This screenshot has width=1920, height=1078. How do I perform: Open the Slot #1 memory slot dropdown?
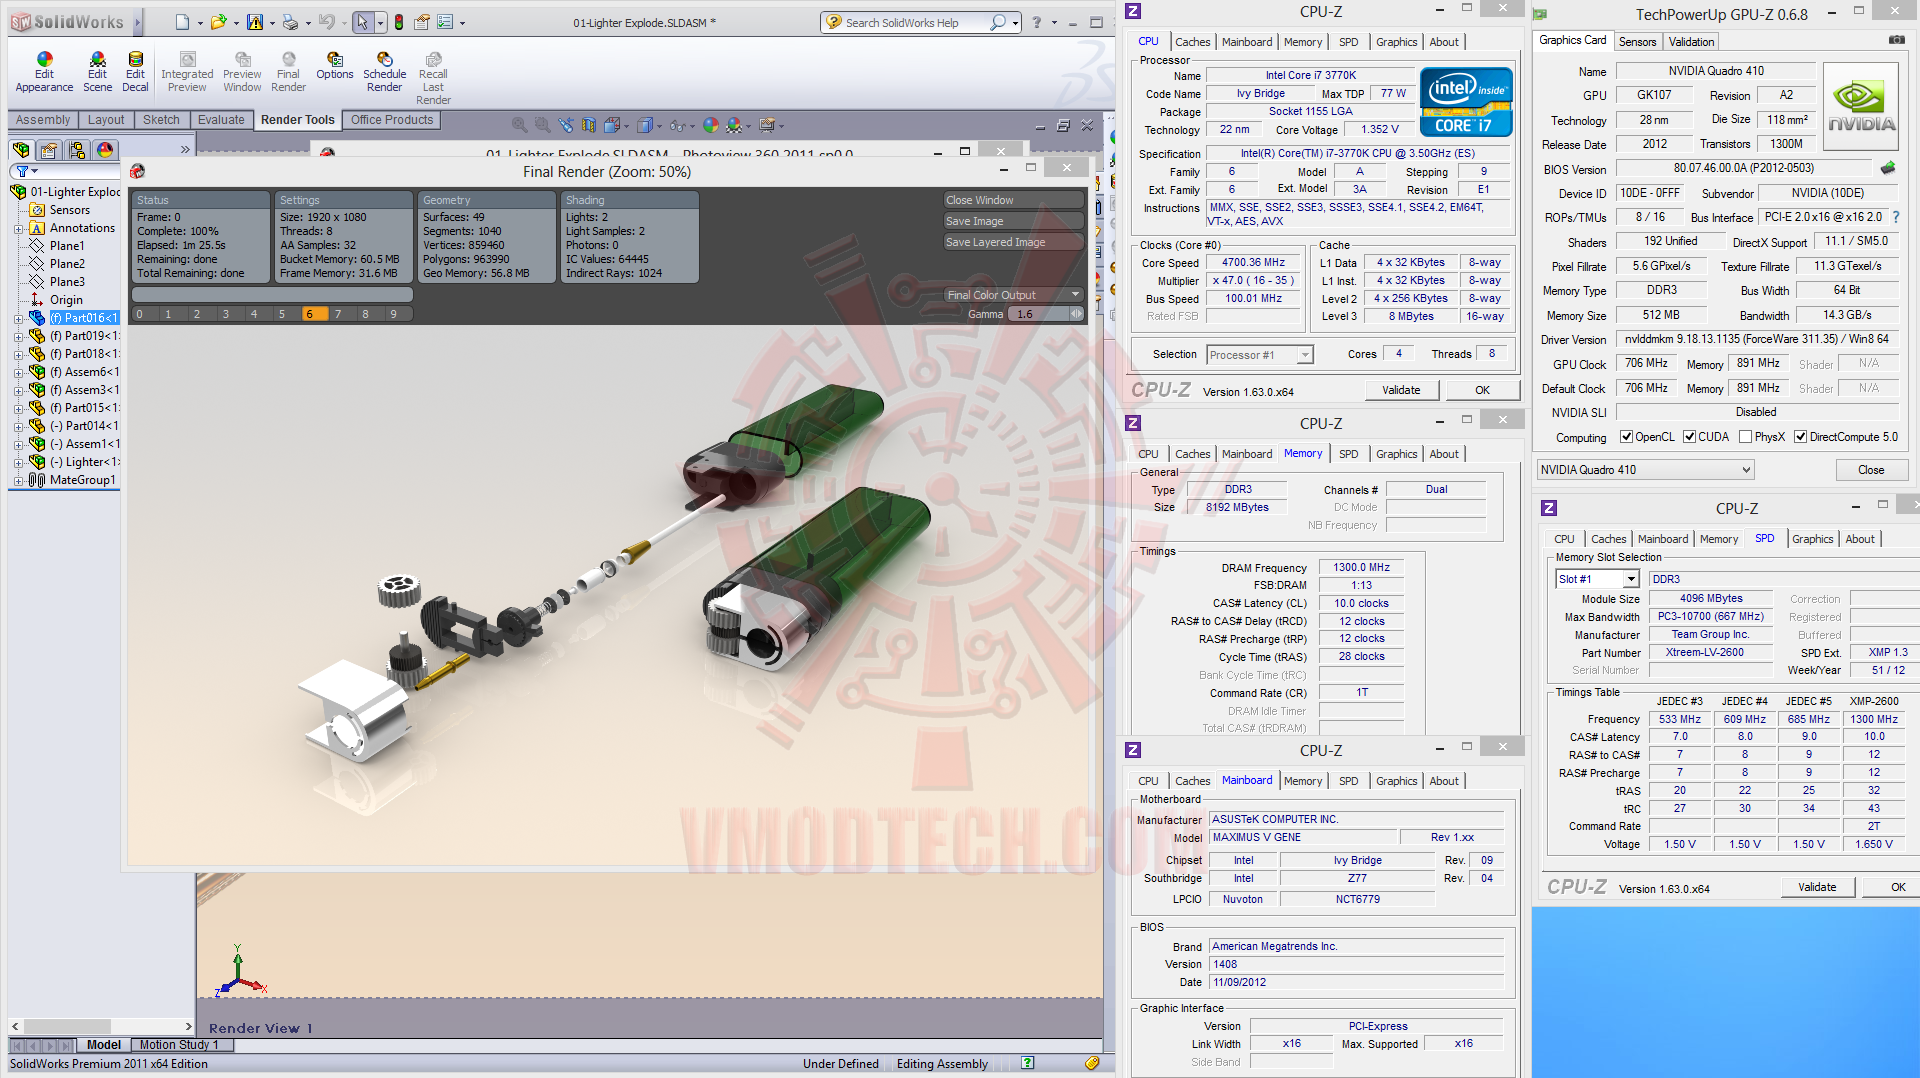tap(1597, 579)
